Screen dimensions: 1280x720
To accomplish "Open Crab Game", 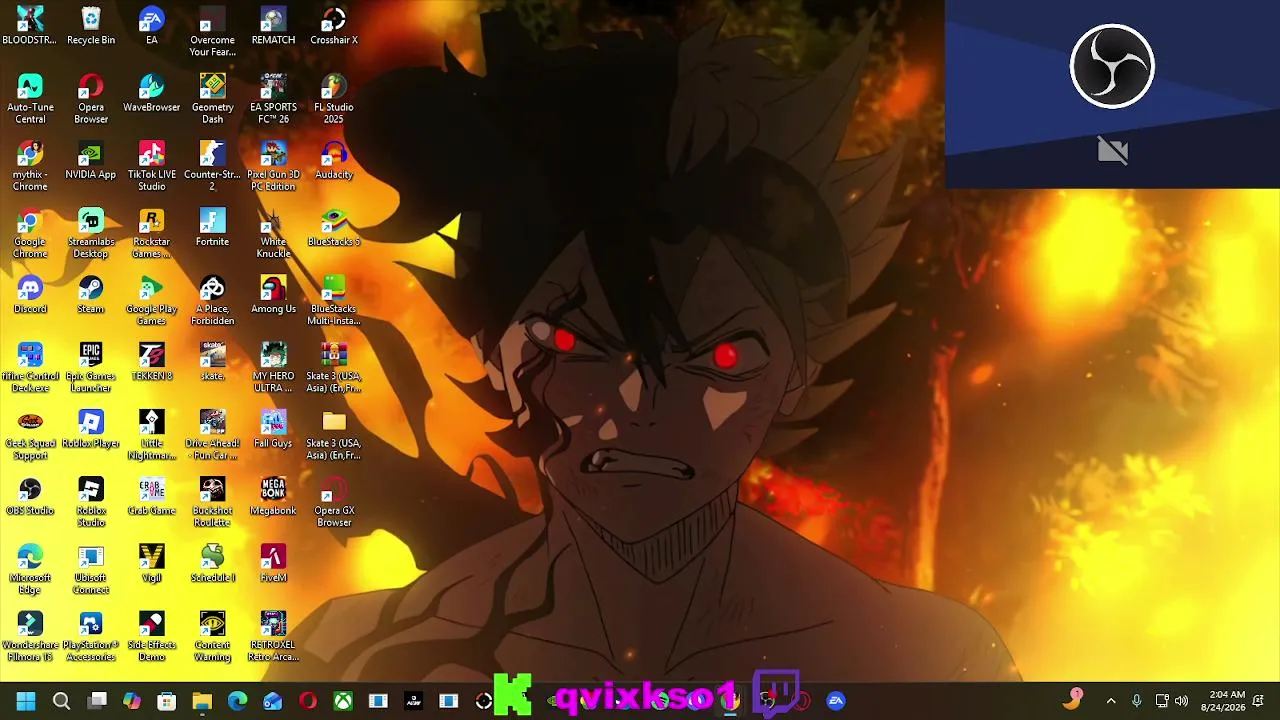I will [x=152, y=496].
